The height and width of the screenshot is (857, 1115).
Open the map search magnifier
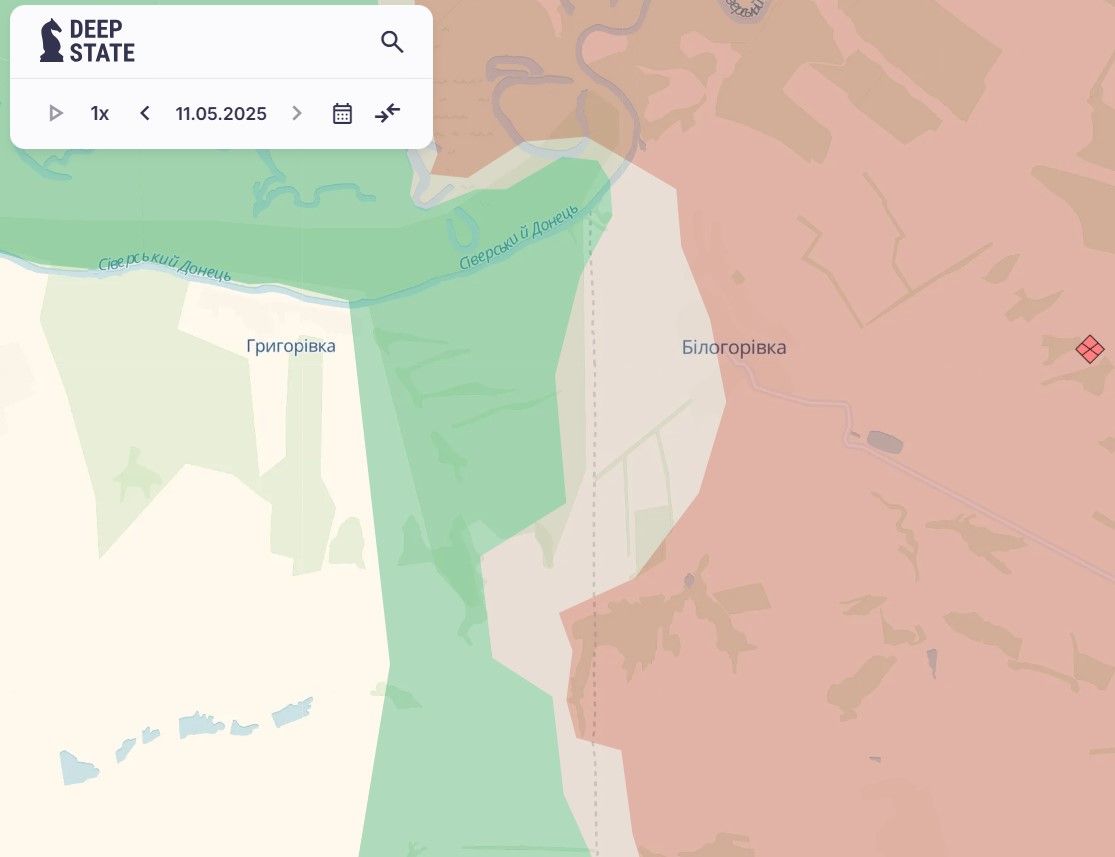pyautogui.click(x=392, y=42)
